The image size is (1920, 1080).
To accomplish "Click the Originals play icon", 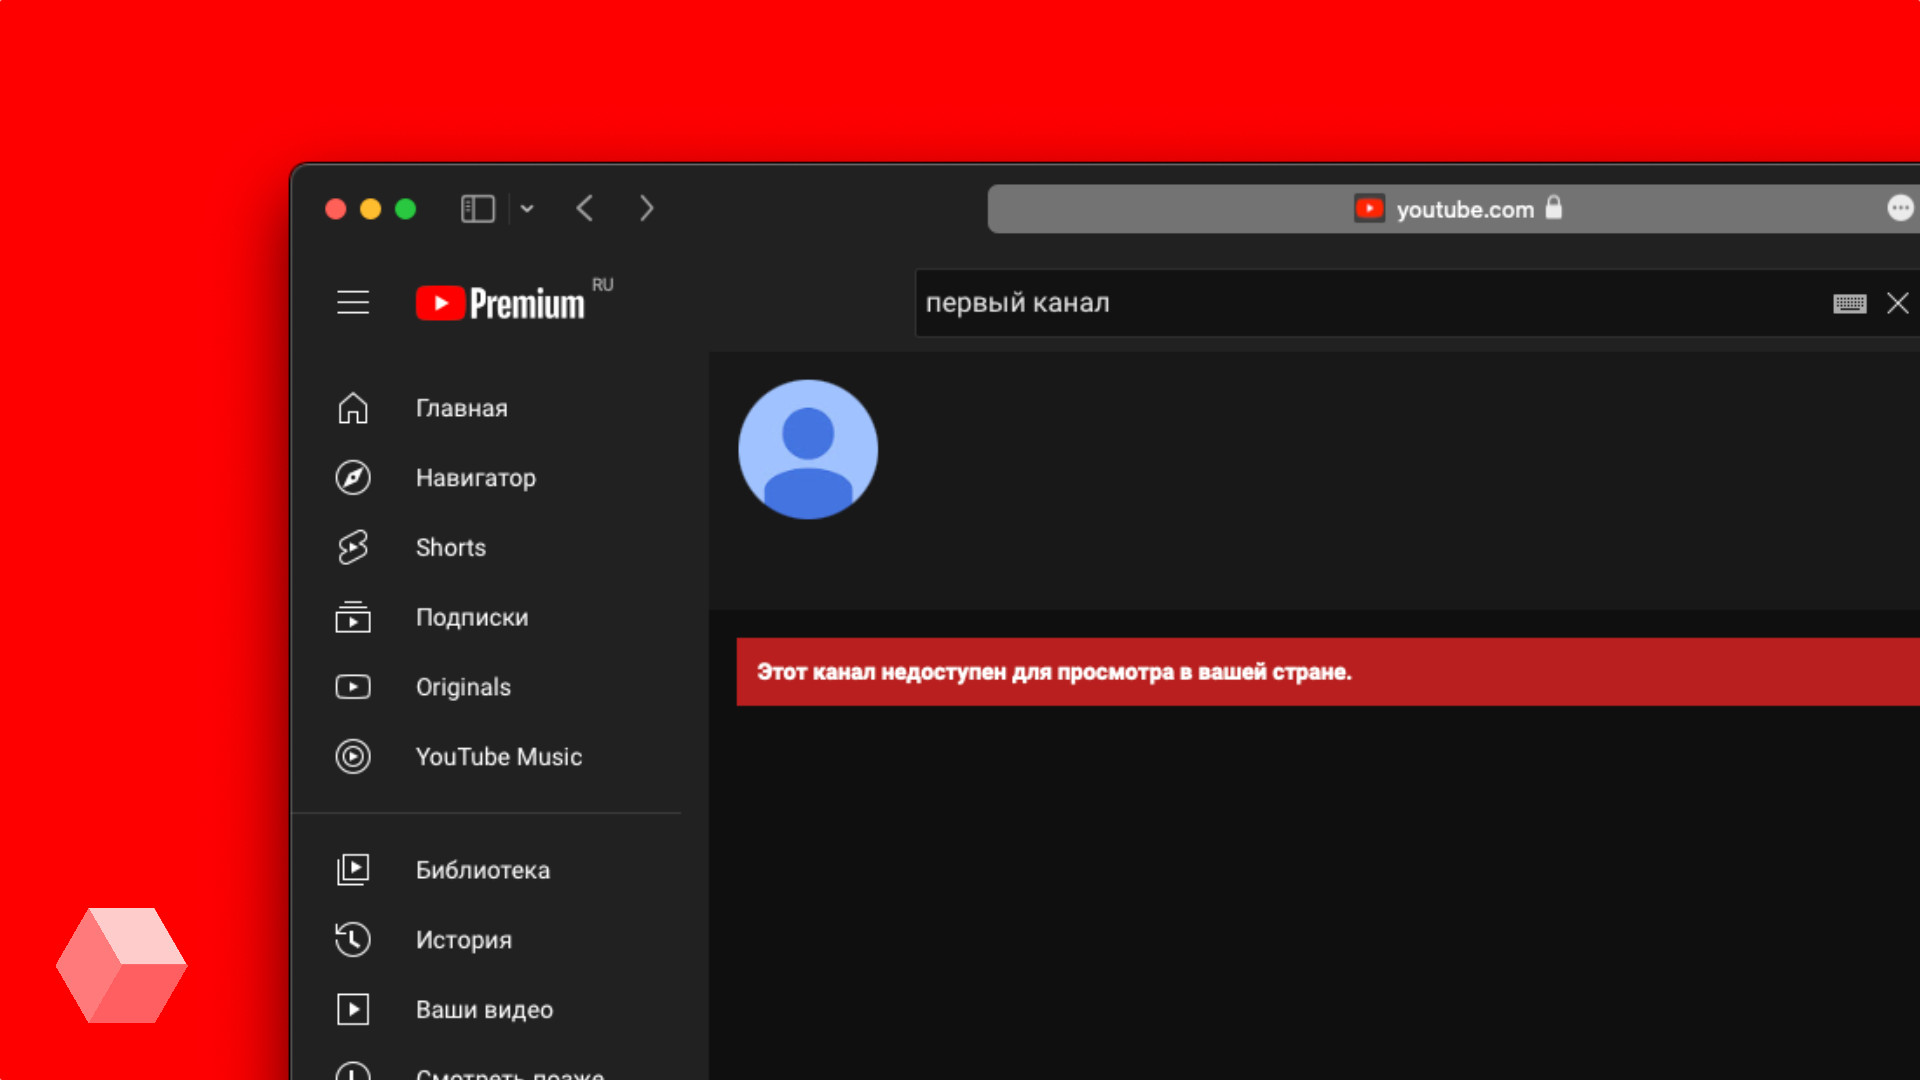I will coord(353,687).
